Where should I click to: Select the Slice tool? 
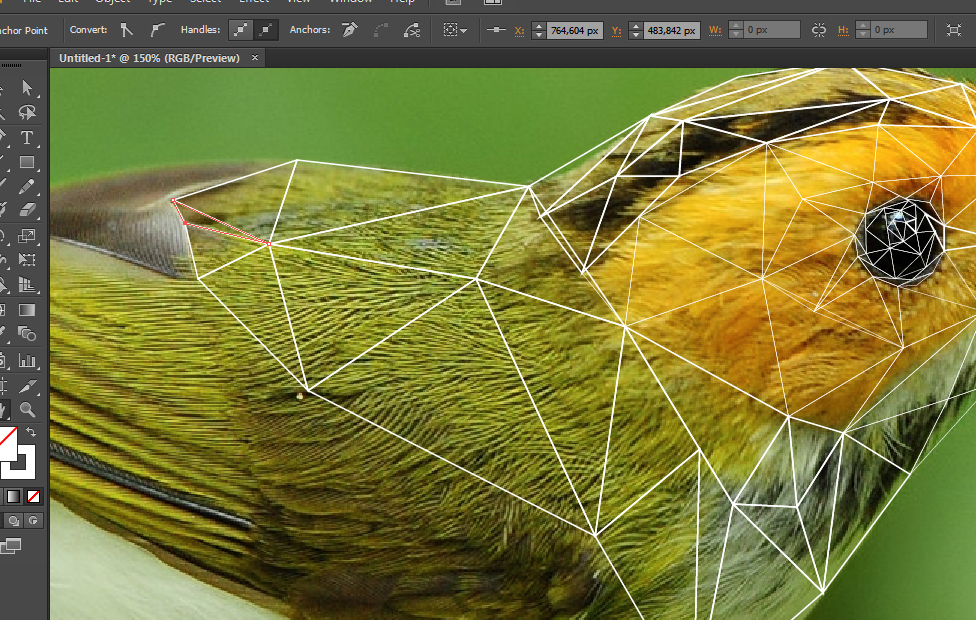27,387
